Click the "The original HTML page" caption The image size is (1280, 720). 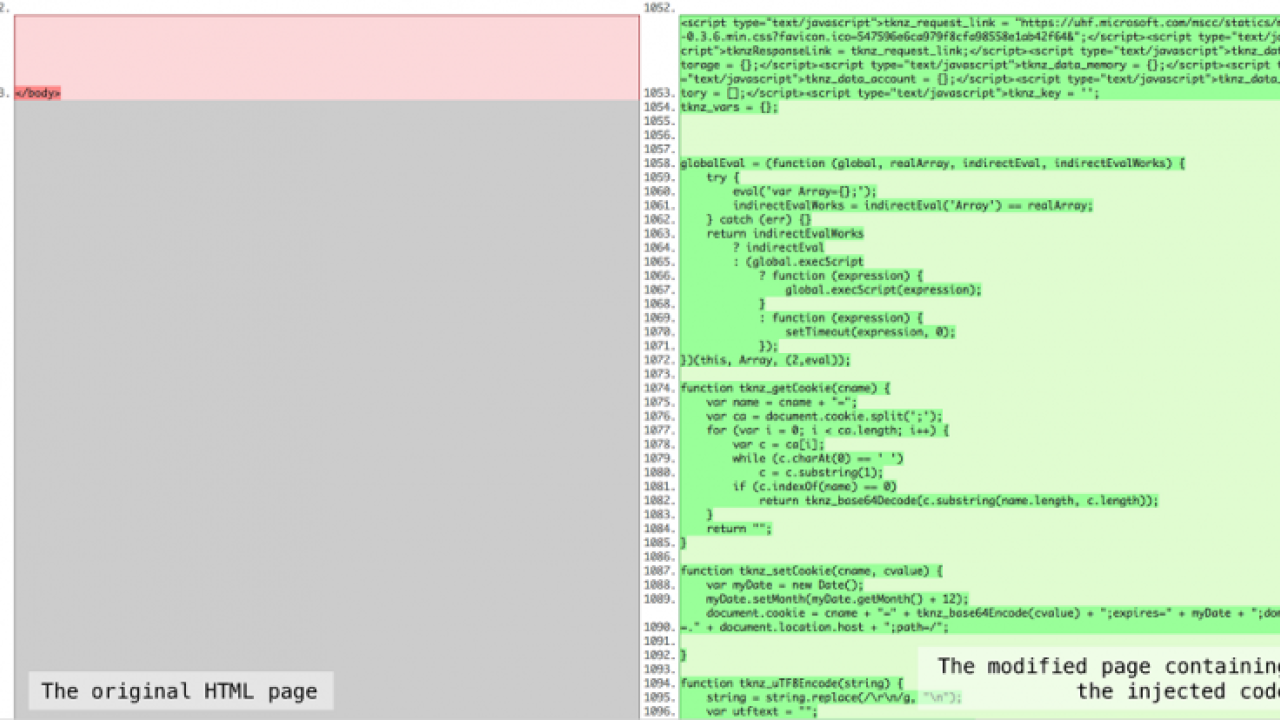click(x=180, y=691)
